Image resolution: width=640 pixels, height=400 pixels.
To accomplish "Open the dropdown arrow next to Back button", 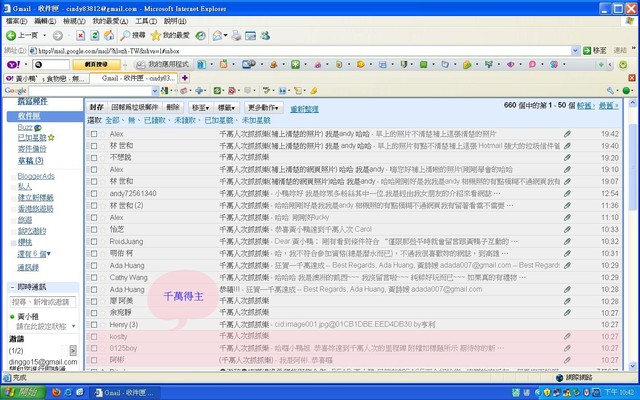I will coord(44,36).
